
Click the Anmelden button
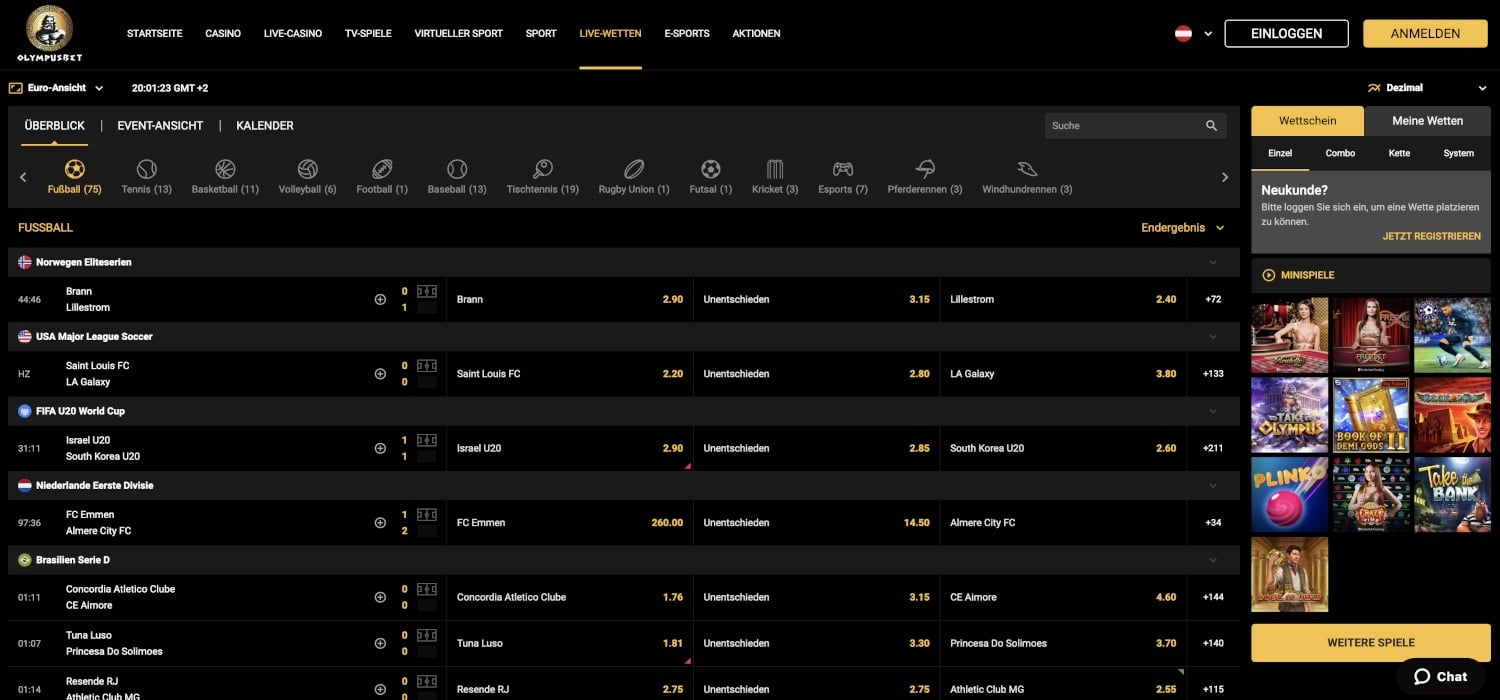coord(1425,33)
